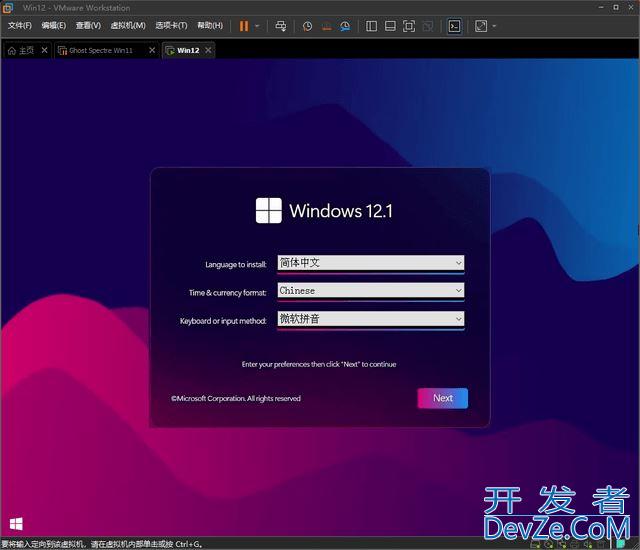
Task: Click the Next button in the setup
Action: coord(442,398)
